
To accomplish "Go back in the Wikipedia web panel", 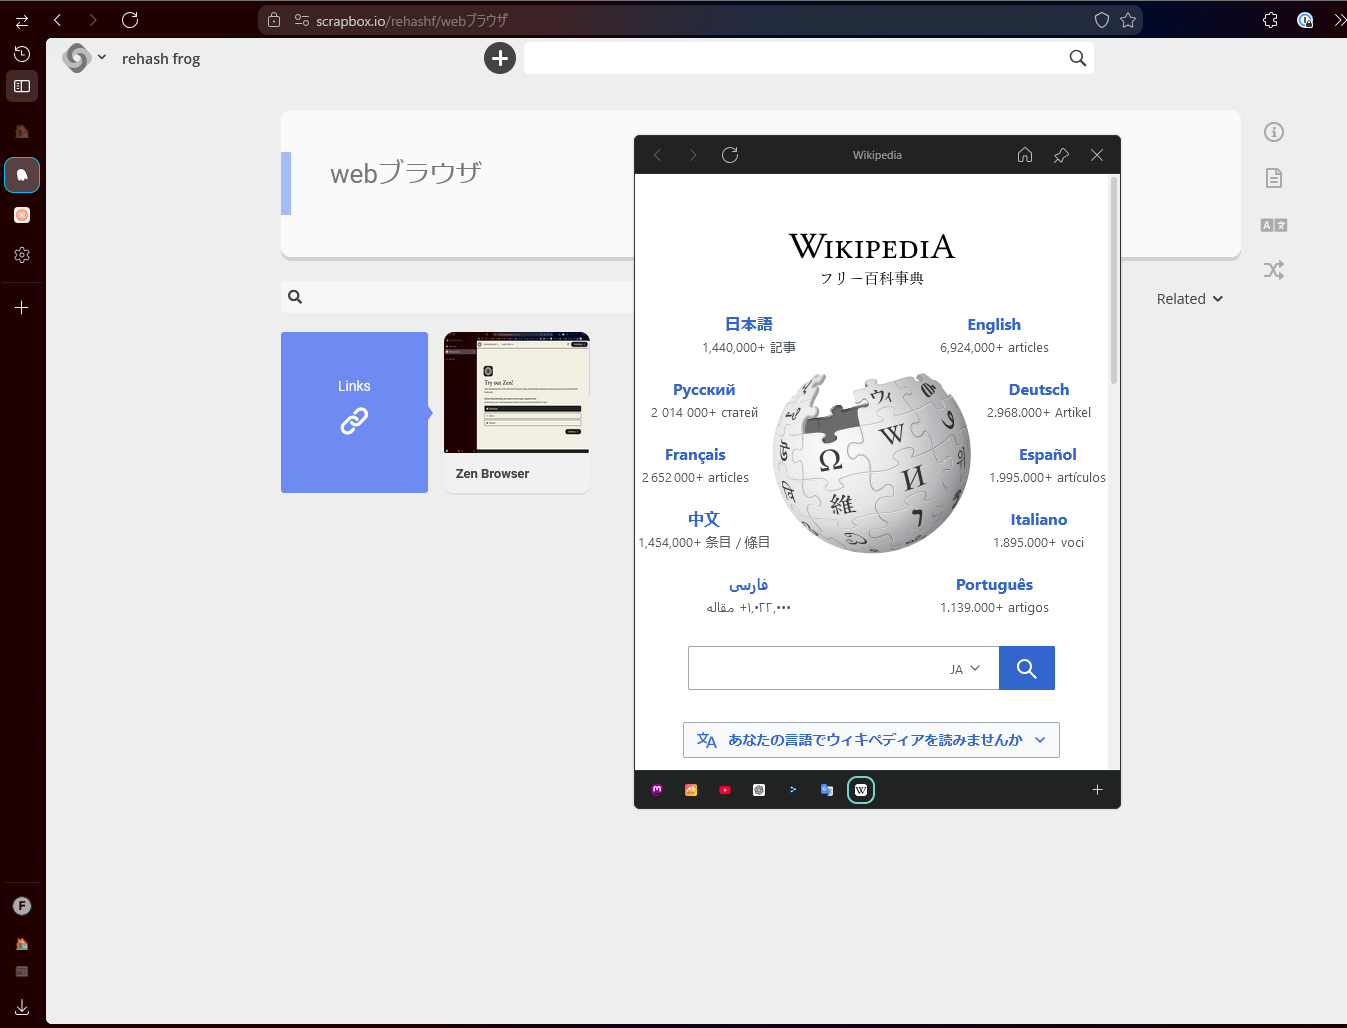I will pos(657,155).
